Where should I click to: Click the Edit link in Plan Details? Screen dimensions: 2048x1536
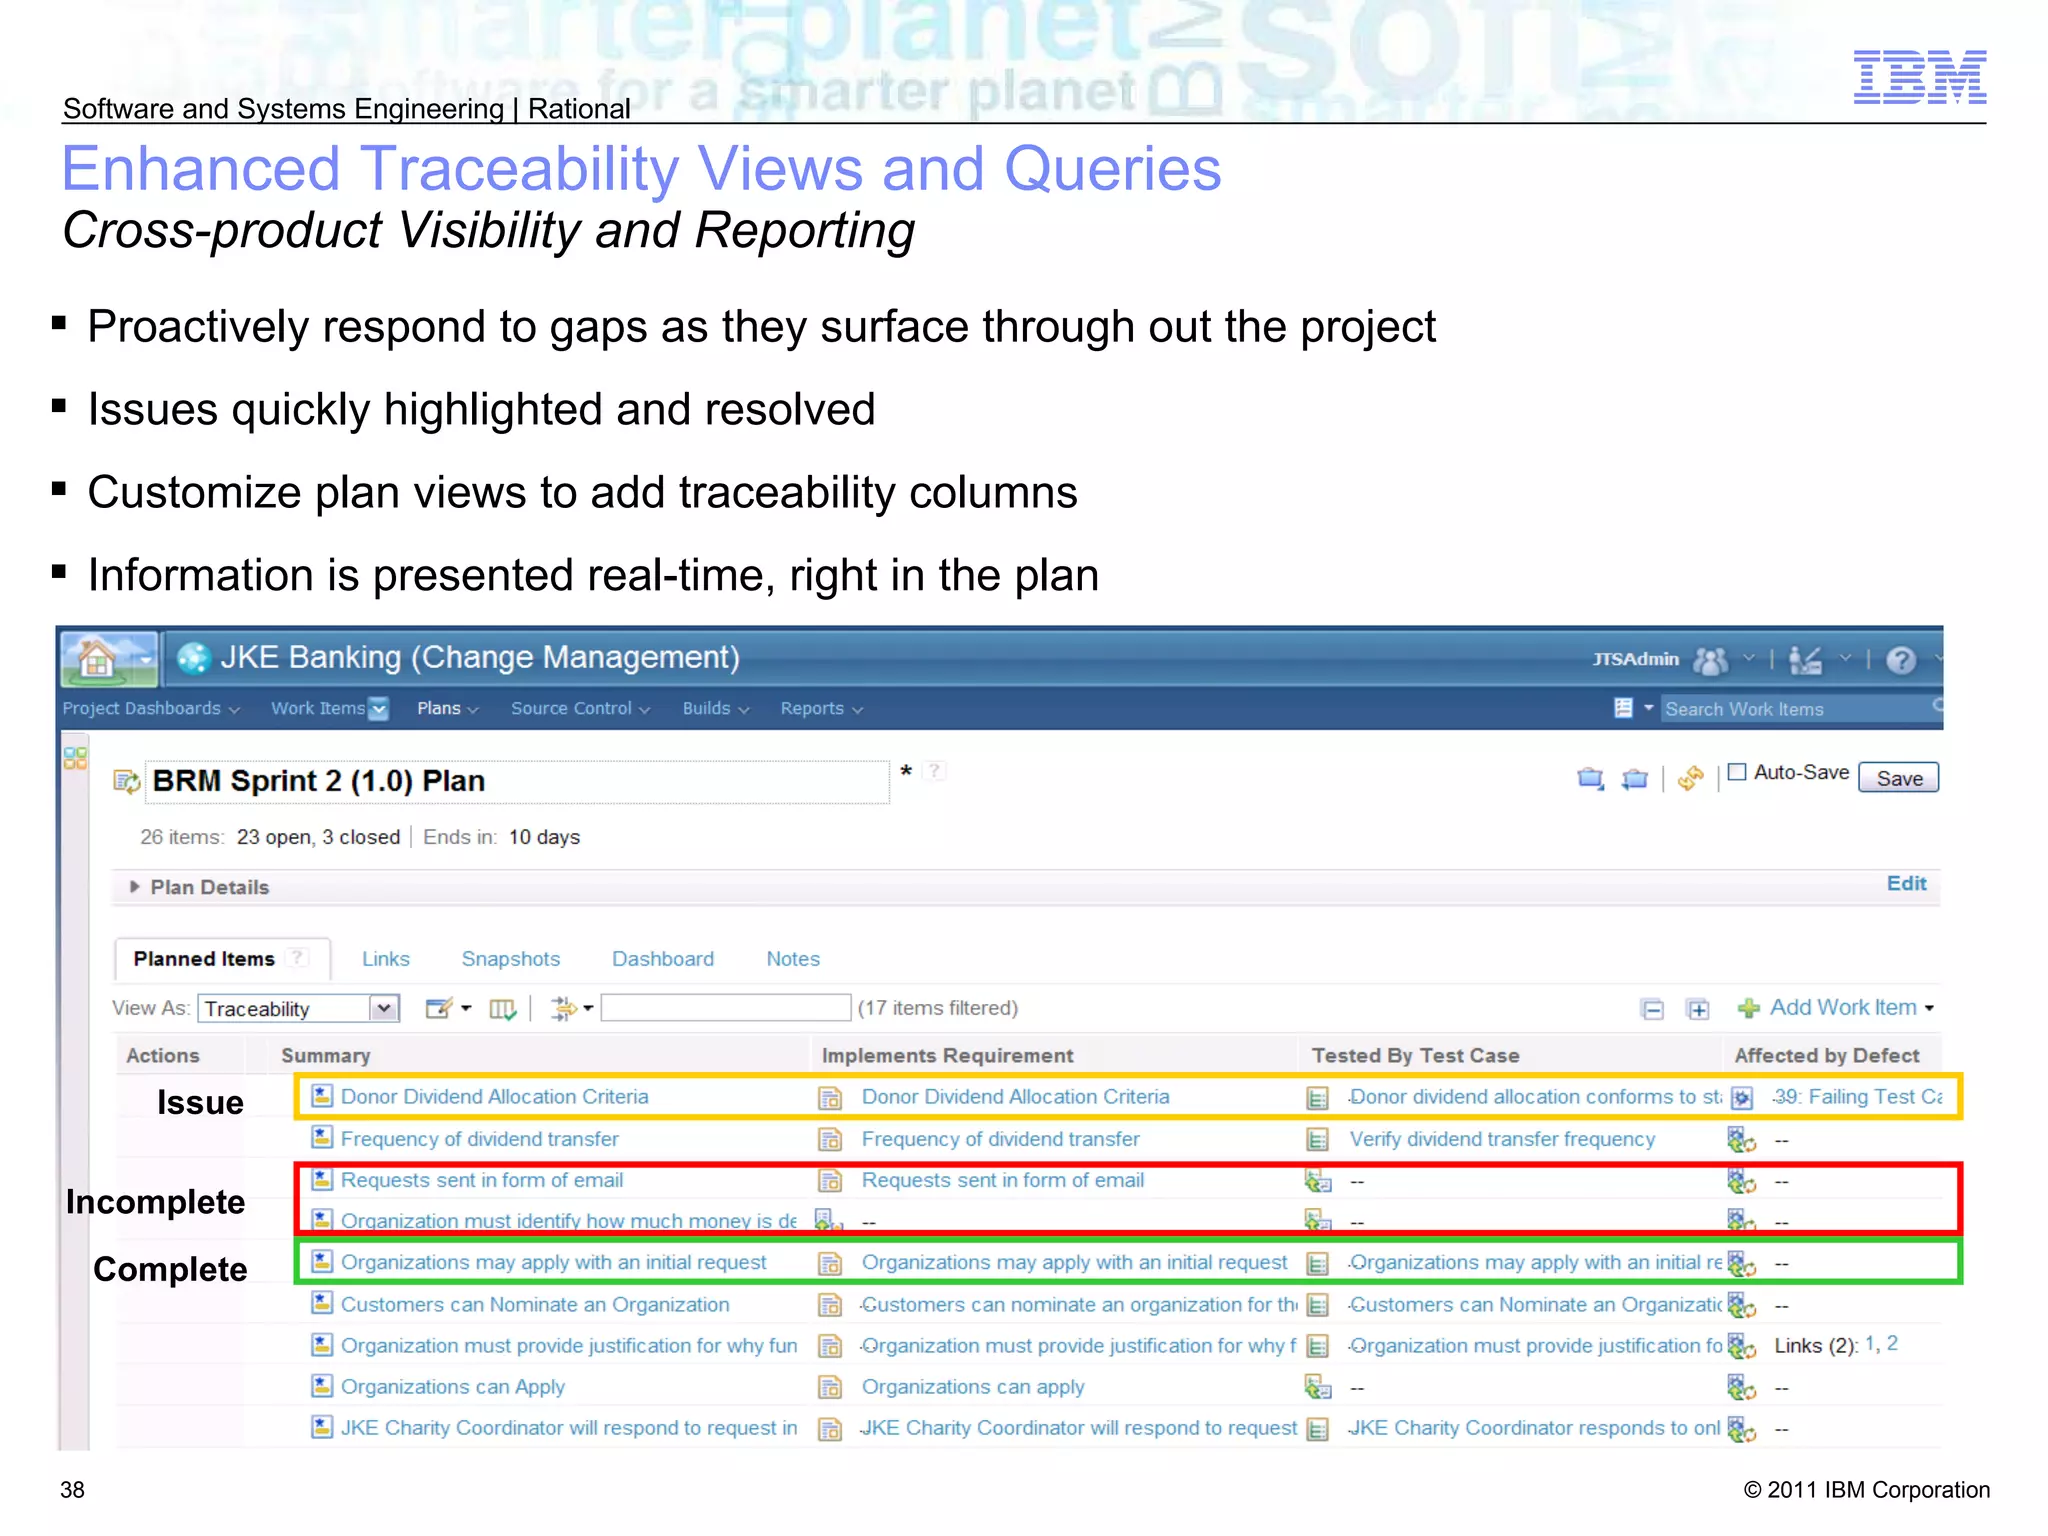tap(1907, 884)
